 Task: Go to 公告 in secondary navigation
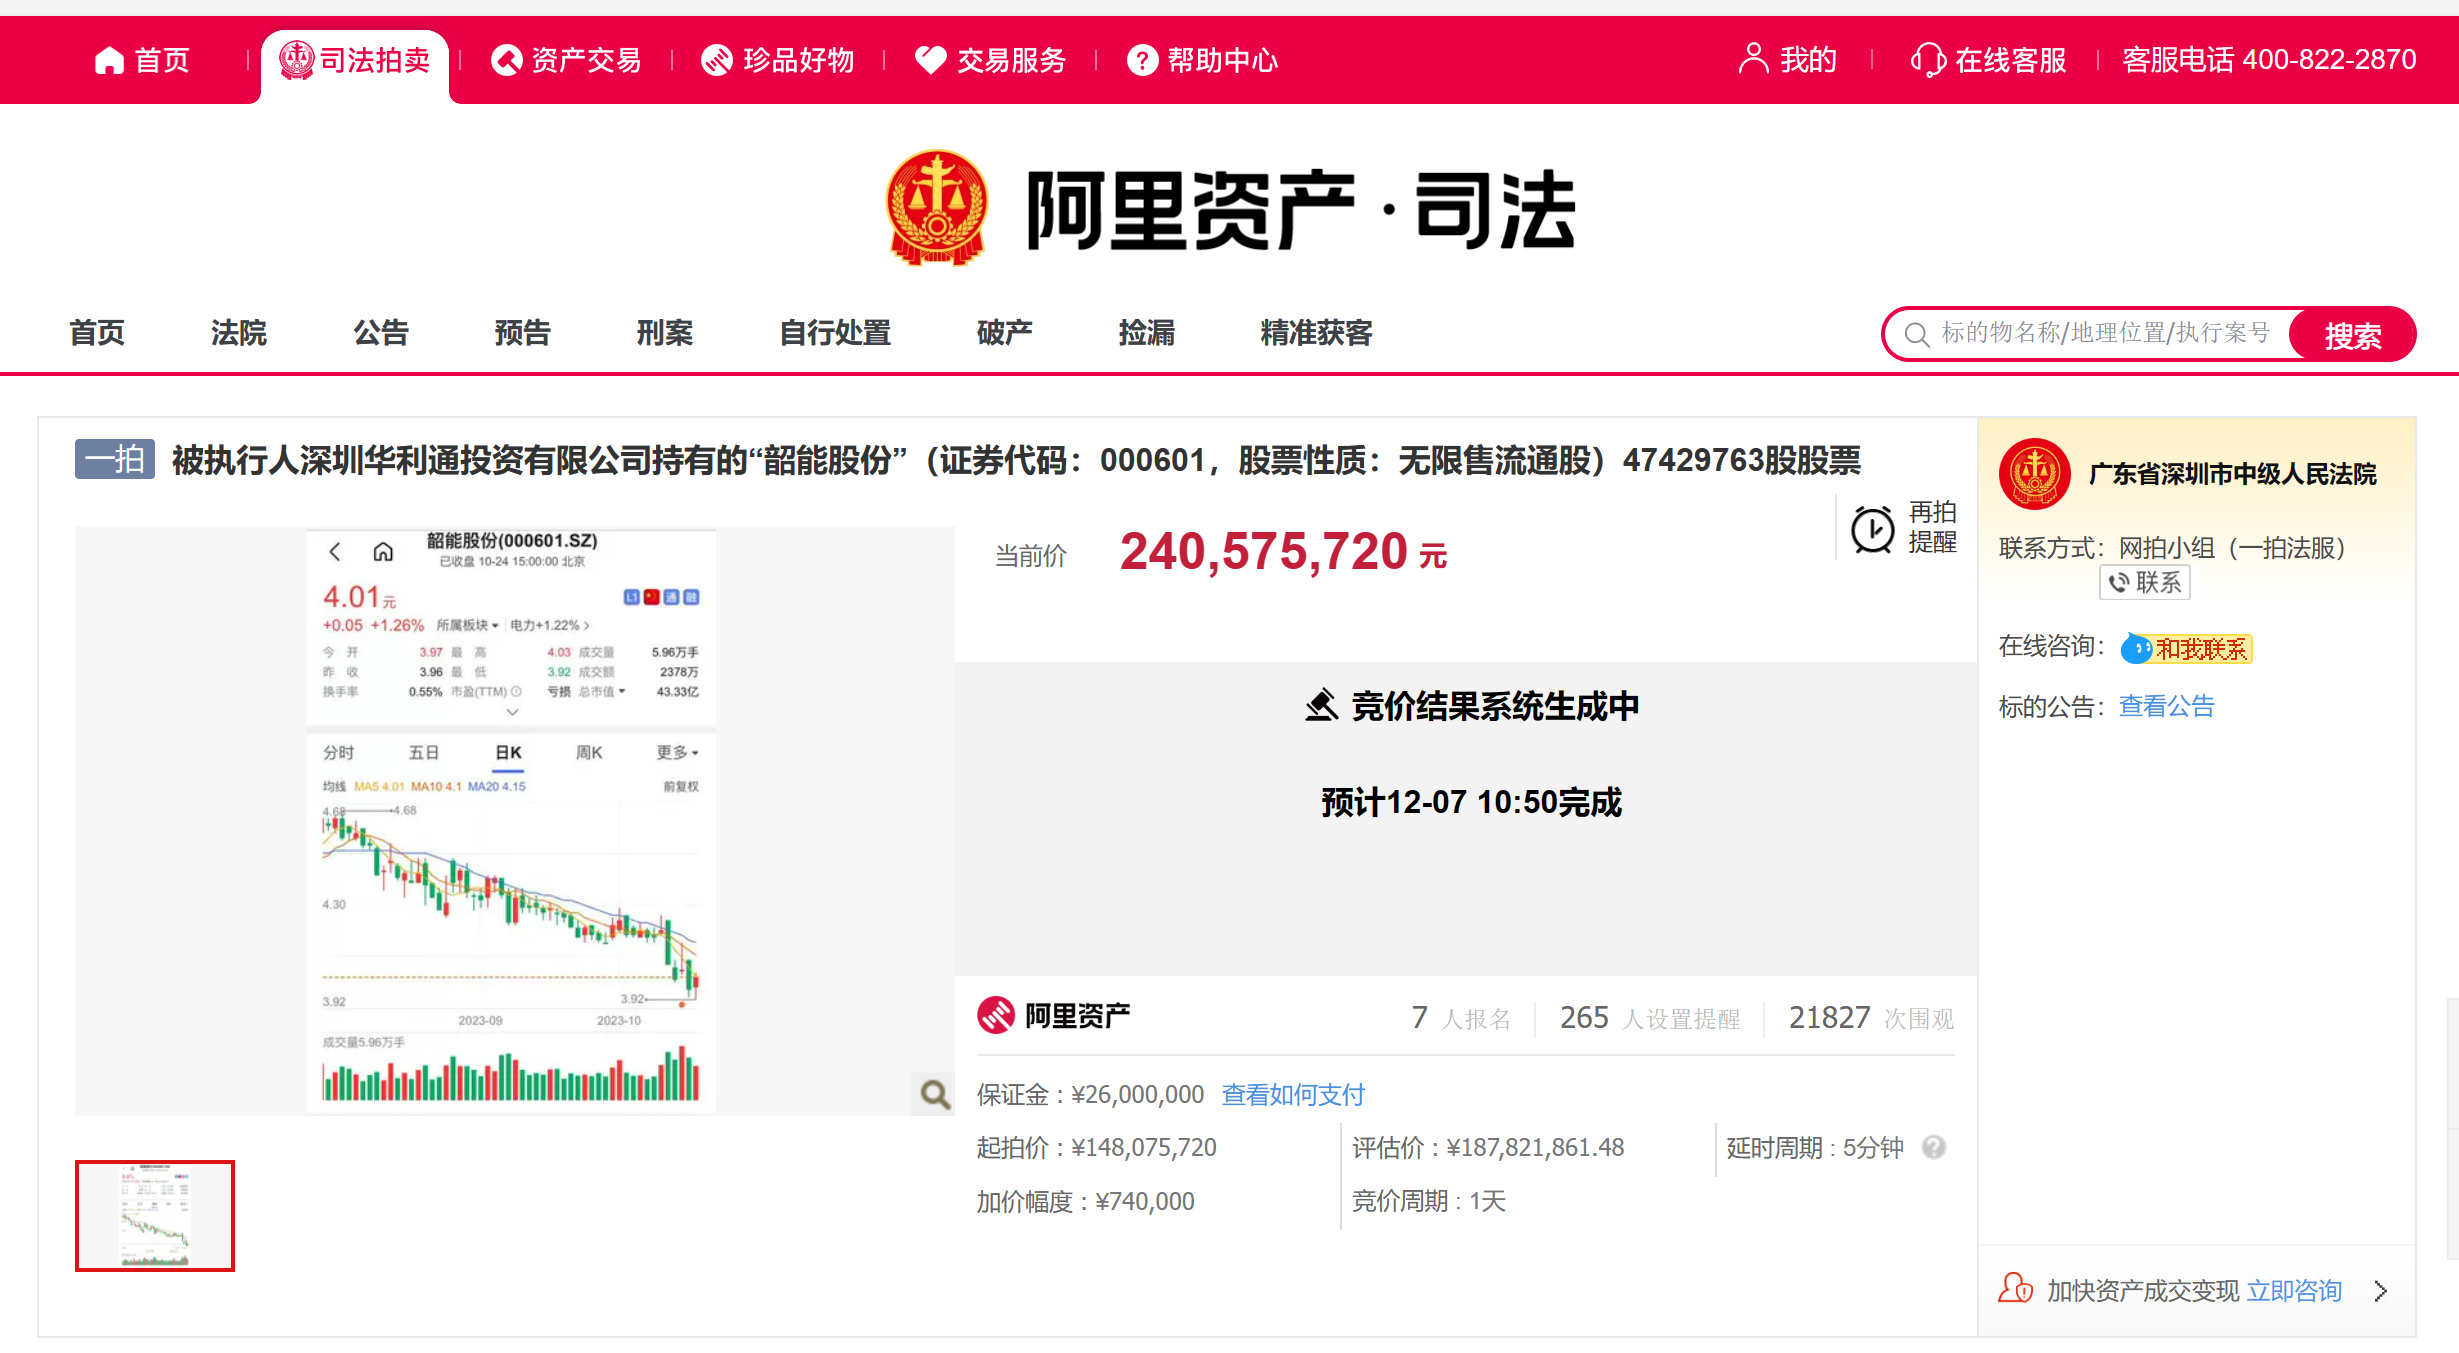point(380,332)
